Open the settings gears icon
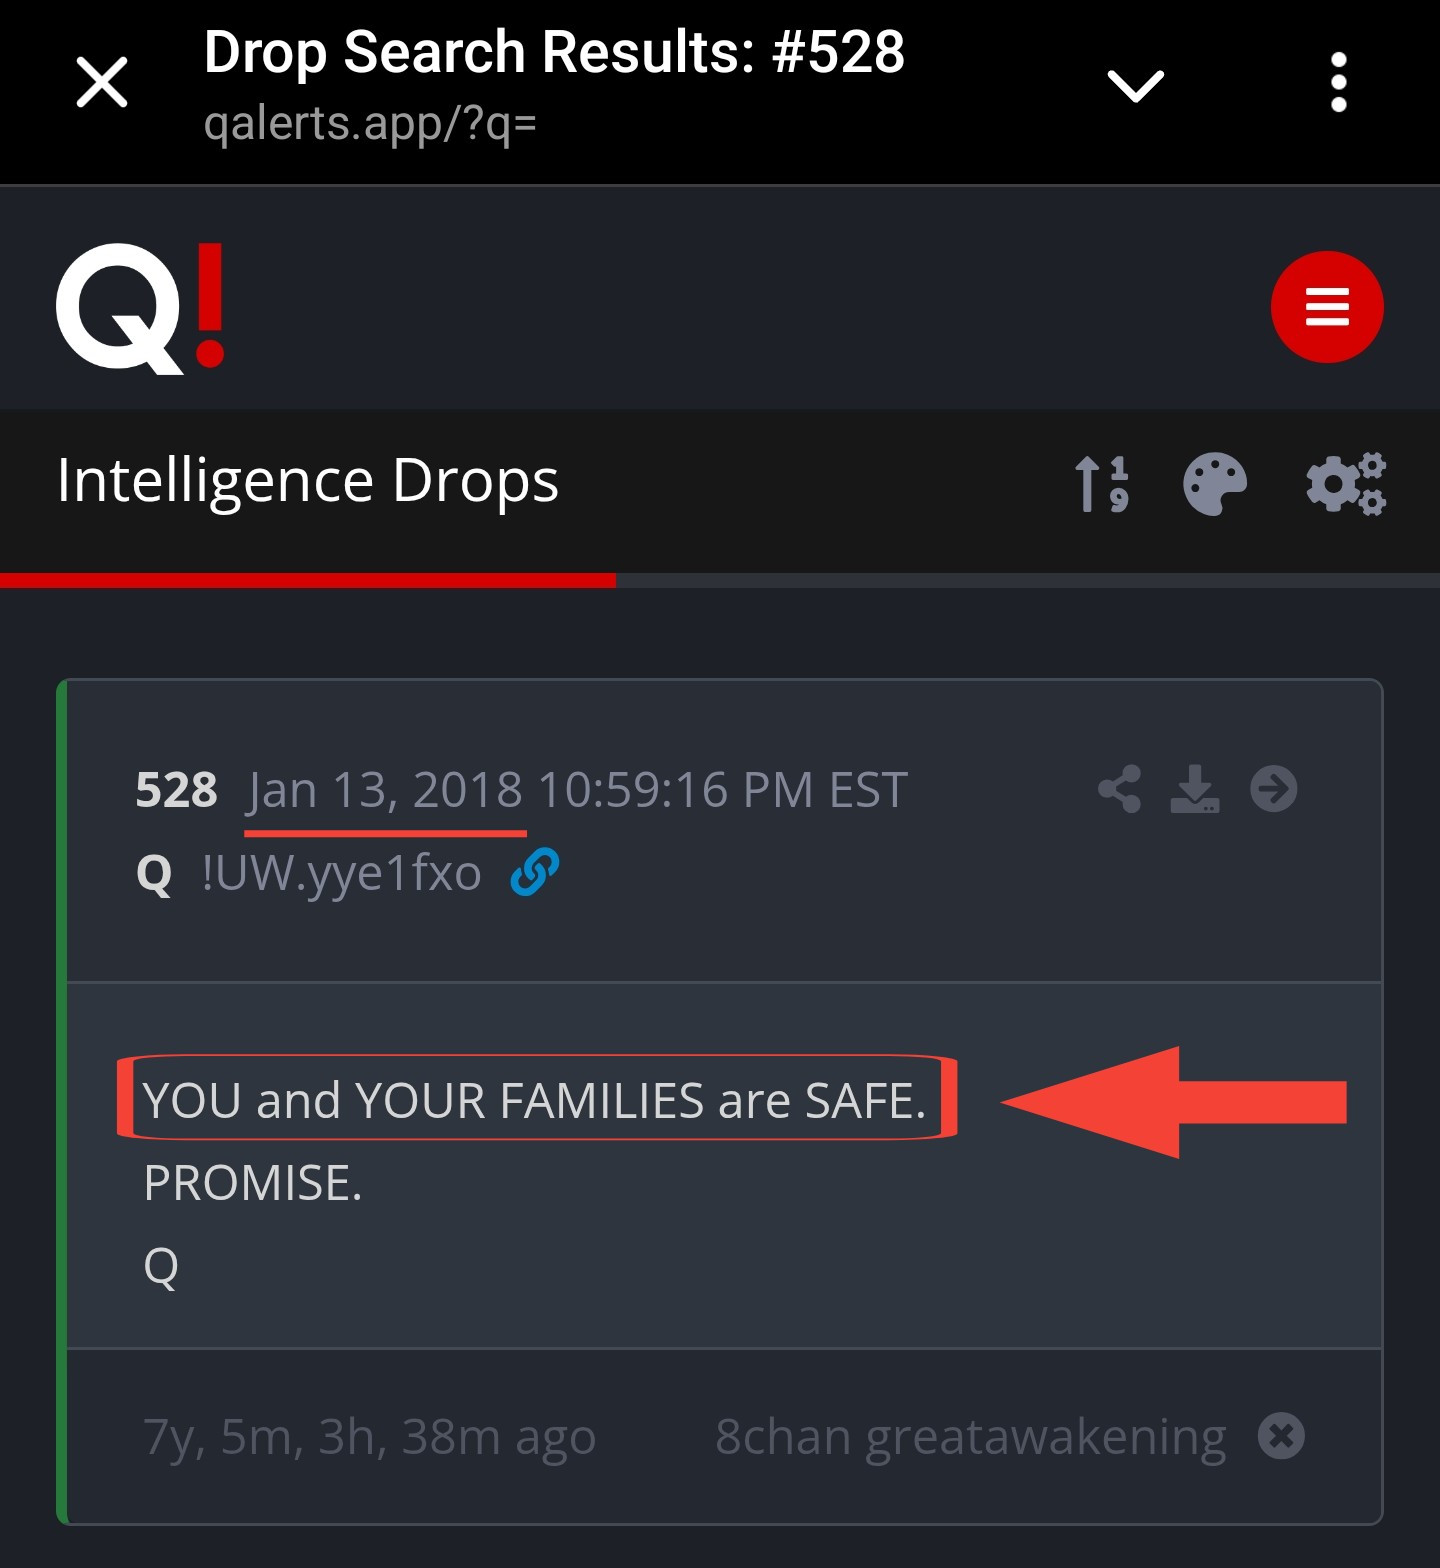This screenshot has height=1568, width=1440. (1346, 484)
